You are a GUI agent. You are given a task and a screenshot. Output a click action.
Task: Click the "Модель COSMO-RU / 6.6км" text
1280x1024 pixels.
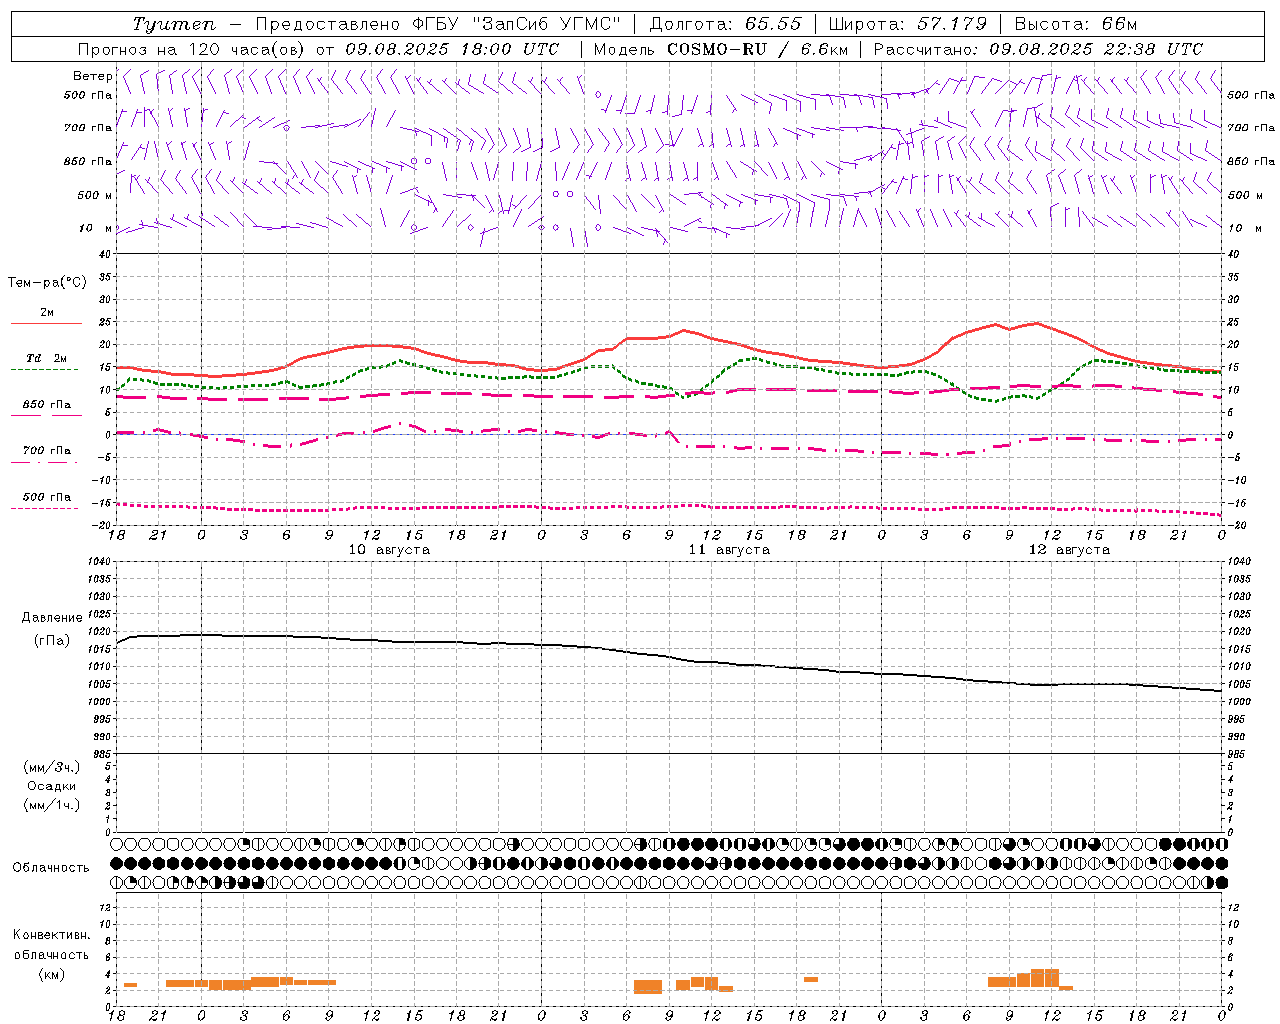point(721,49)
